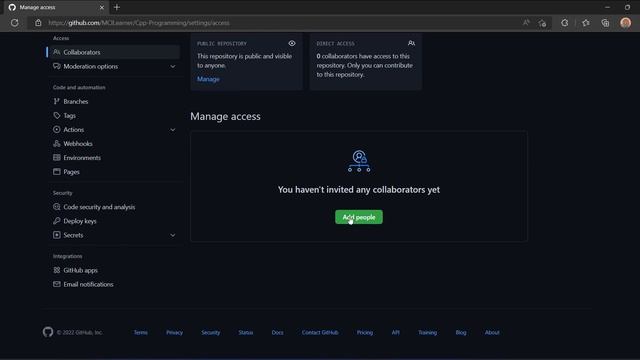The width and height of the screenshot is (640, 360).
Task: Open the Blog footer link
Action: [x=461, y=333]
